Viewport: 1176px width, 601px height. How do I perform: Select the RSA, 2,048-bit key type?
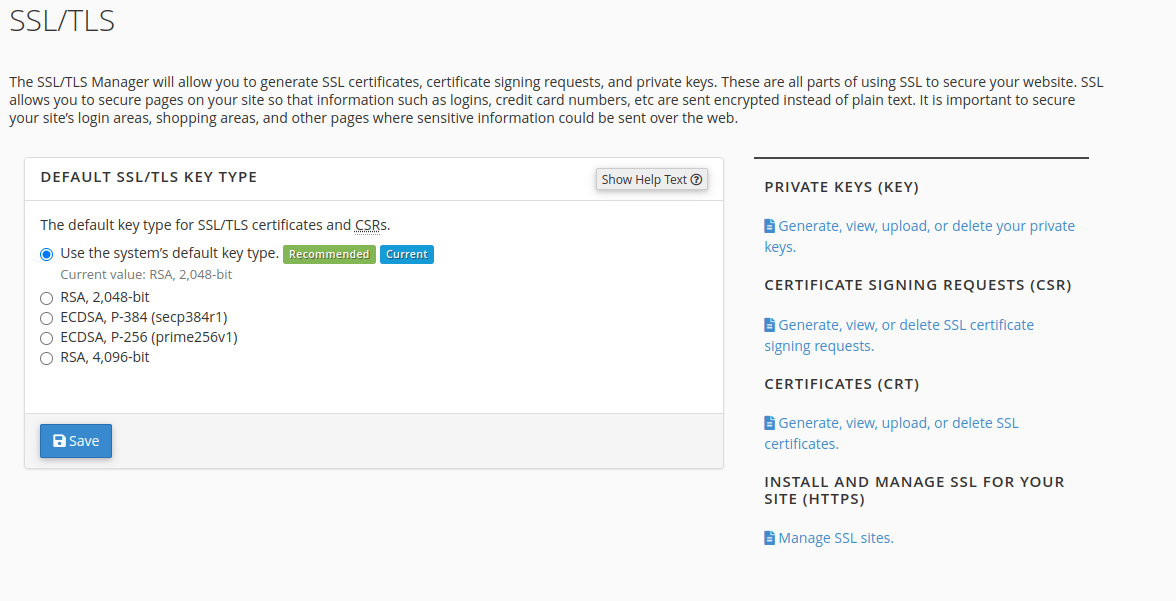(x=46, y=298)
